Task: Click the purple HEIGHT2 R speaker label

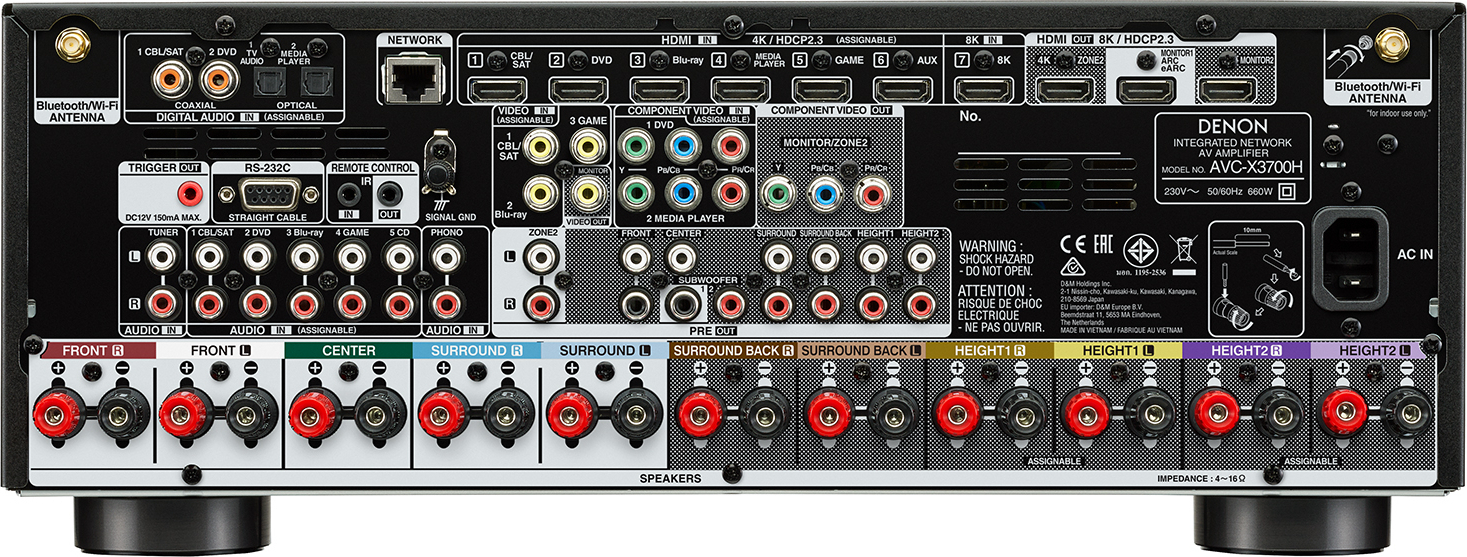Action: point(1246,351)
